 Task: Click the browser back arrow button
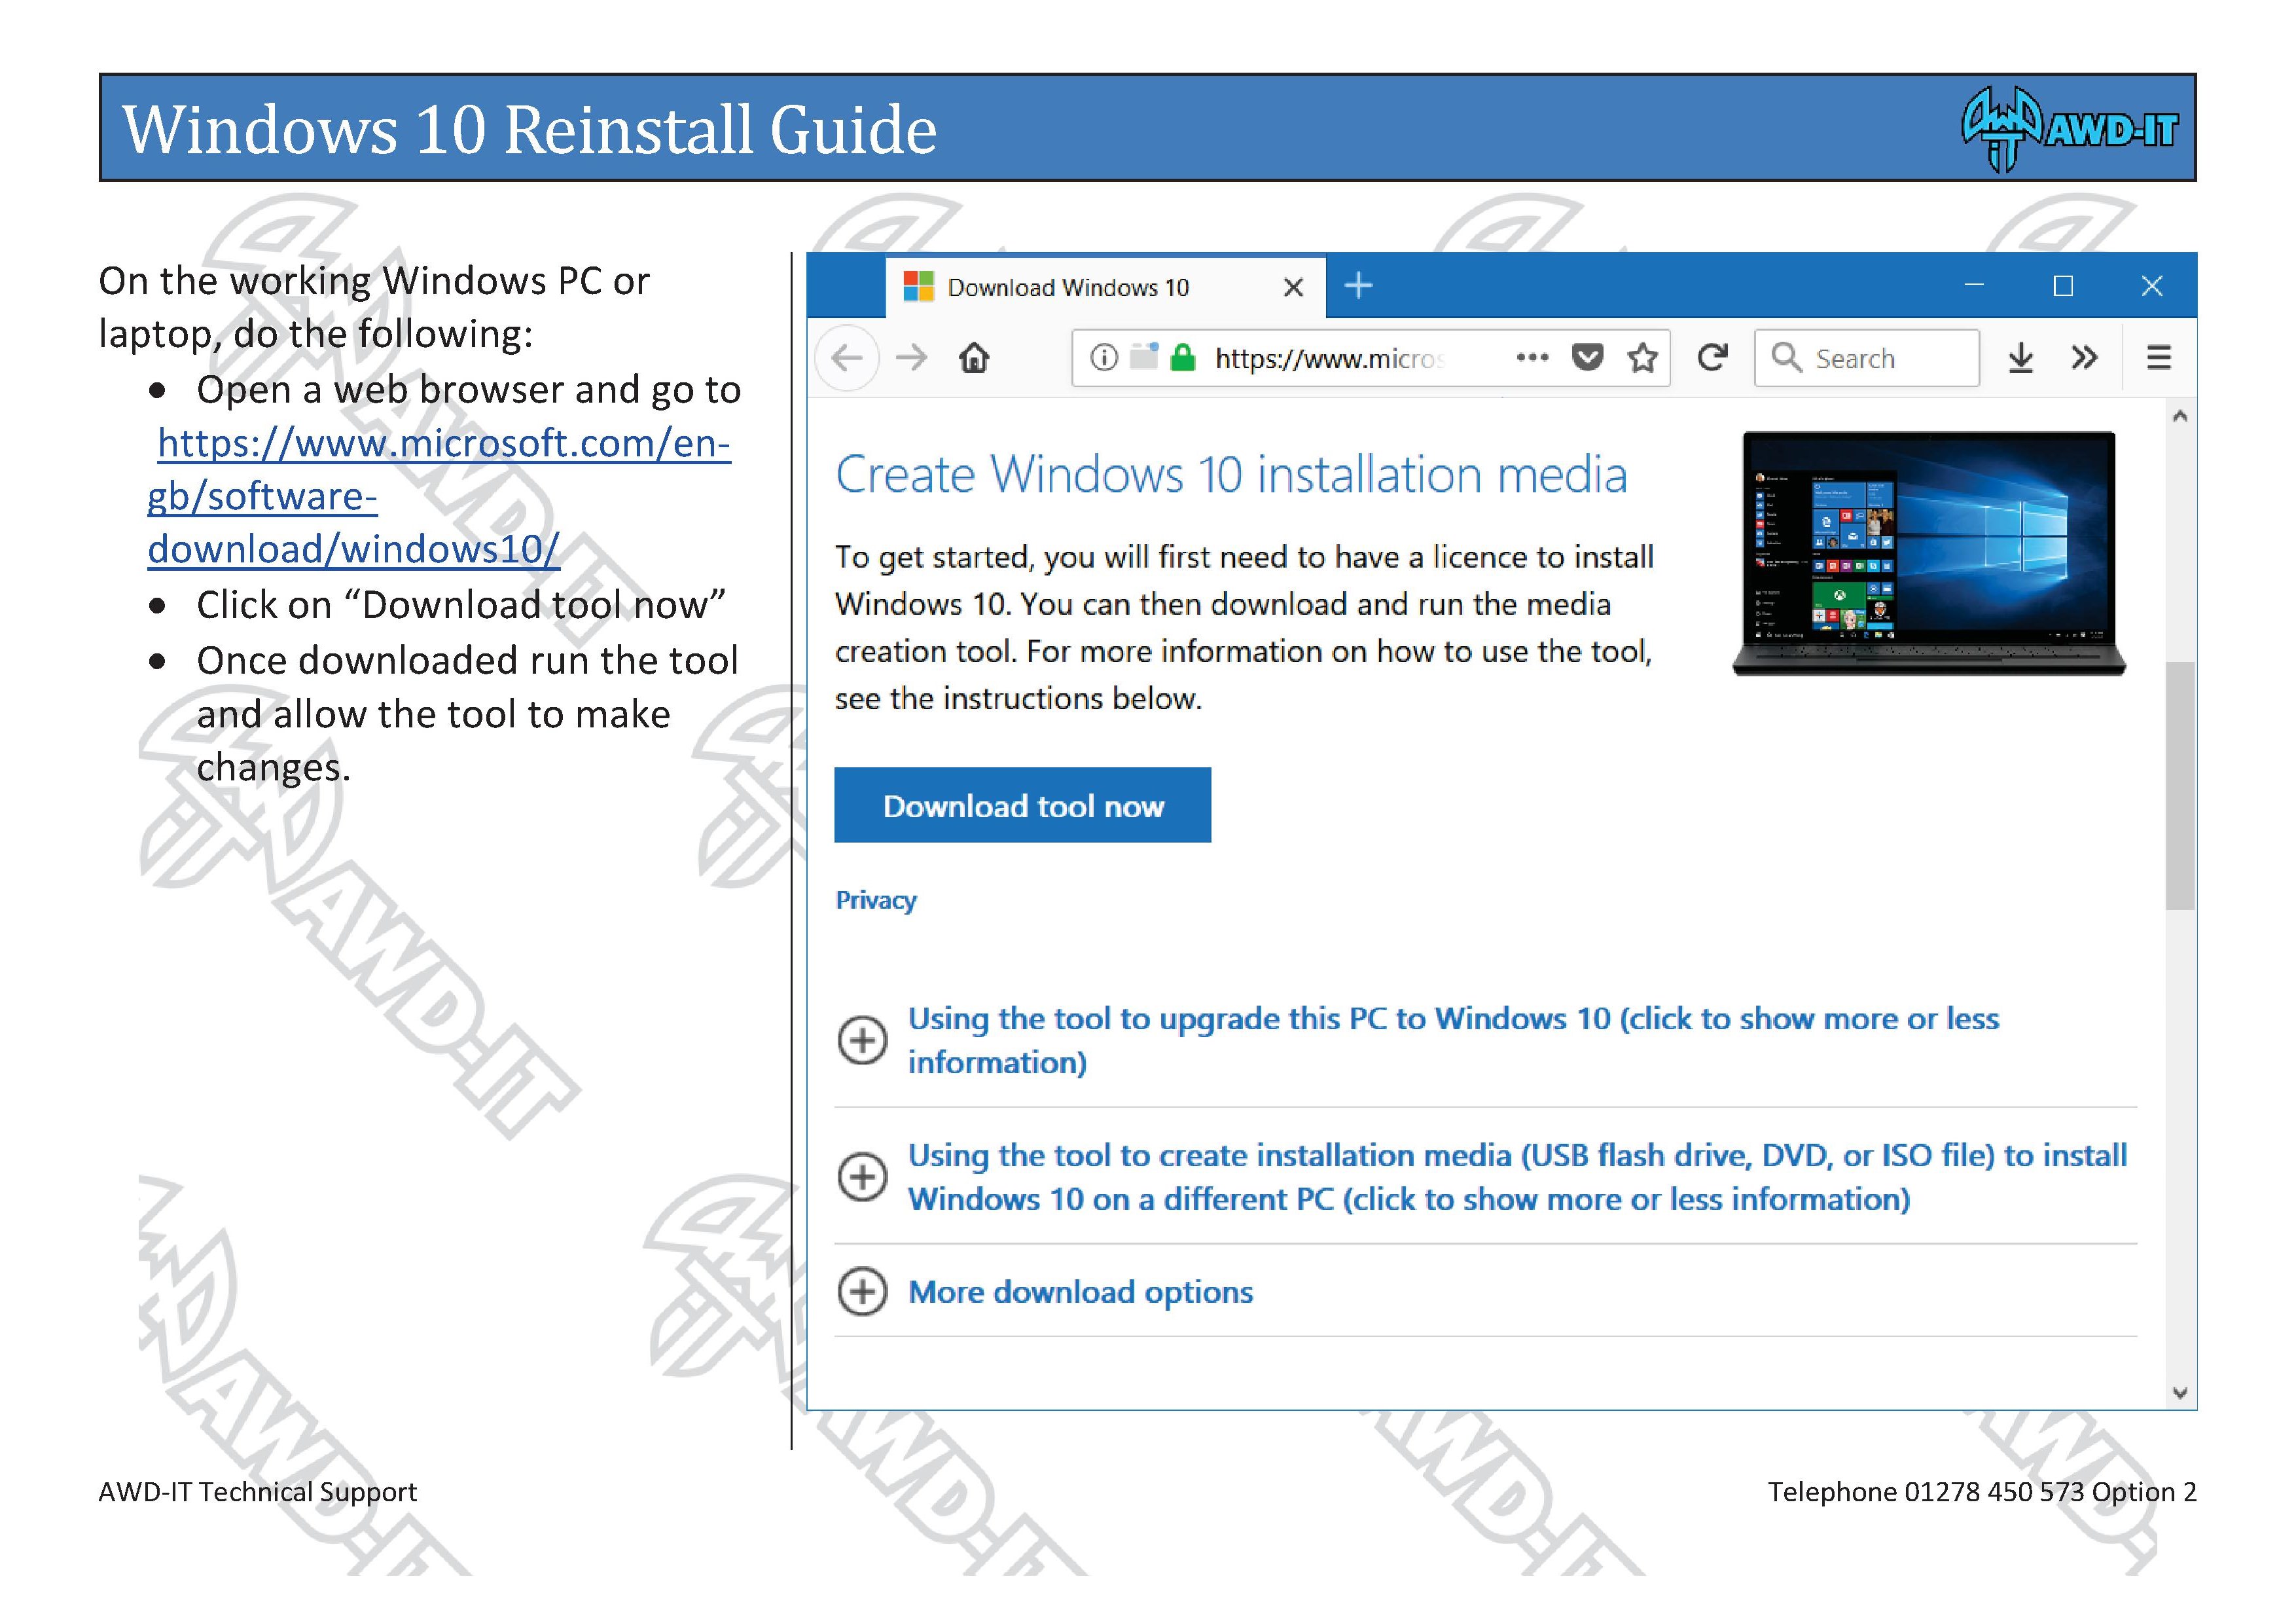click(847, 358)
